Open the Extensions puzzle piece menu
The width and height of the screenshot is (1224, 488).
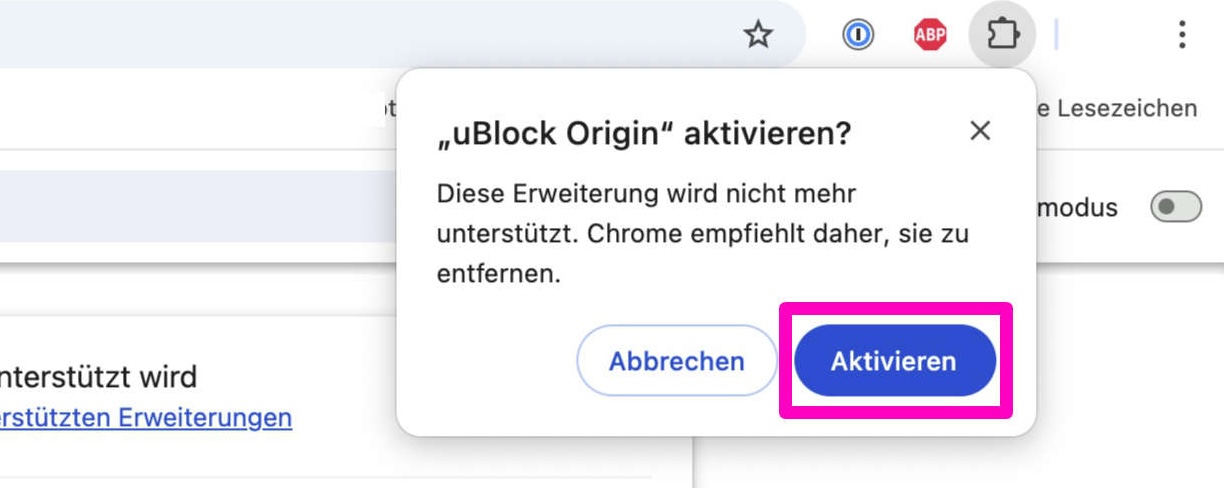[1002, 36]
